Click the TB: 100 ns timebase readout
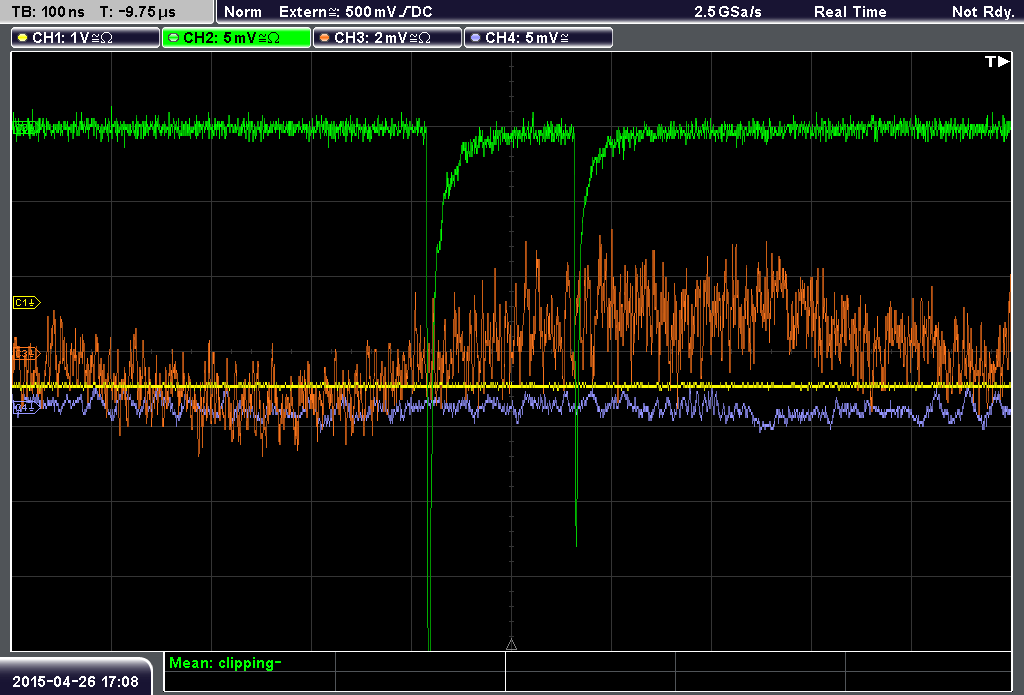This screenshot has width=1024, height=695. 48,12
